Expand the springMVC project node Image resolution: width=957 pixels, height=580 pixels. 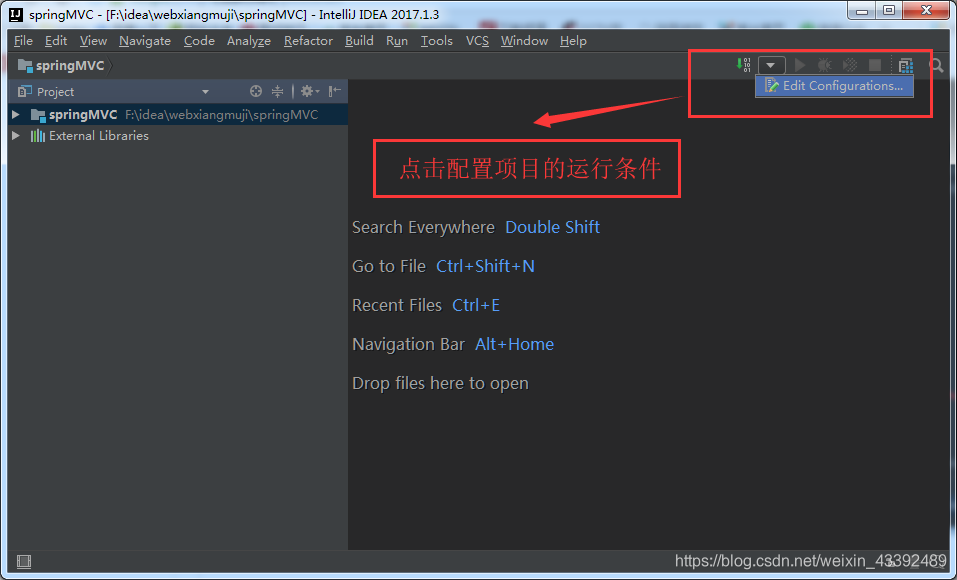[x=16, y=114]
